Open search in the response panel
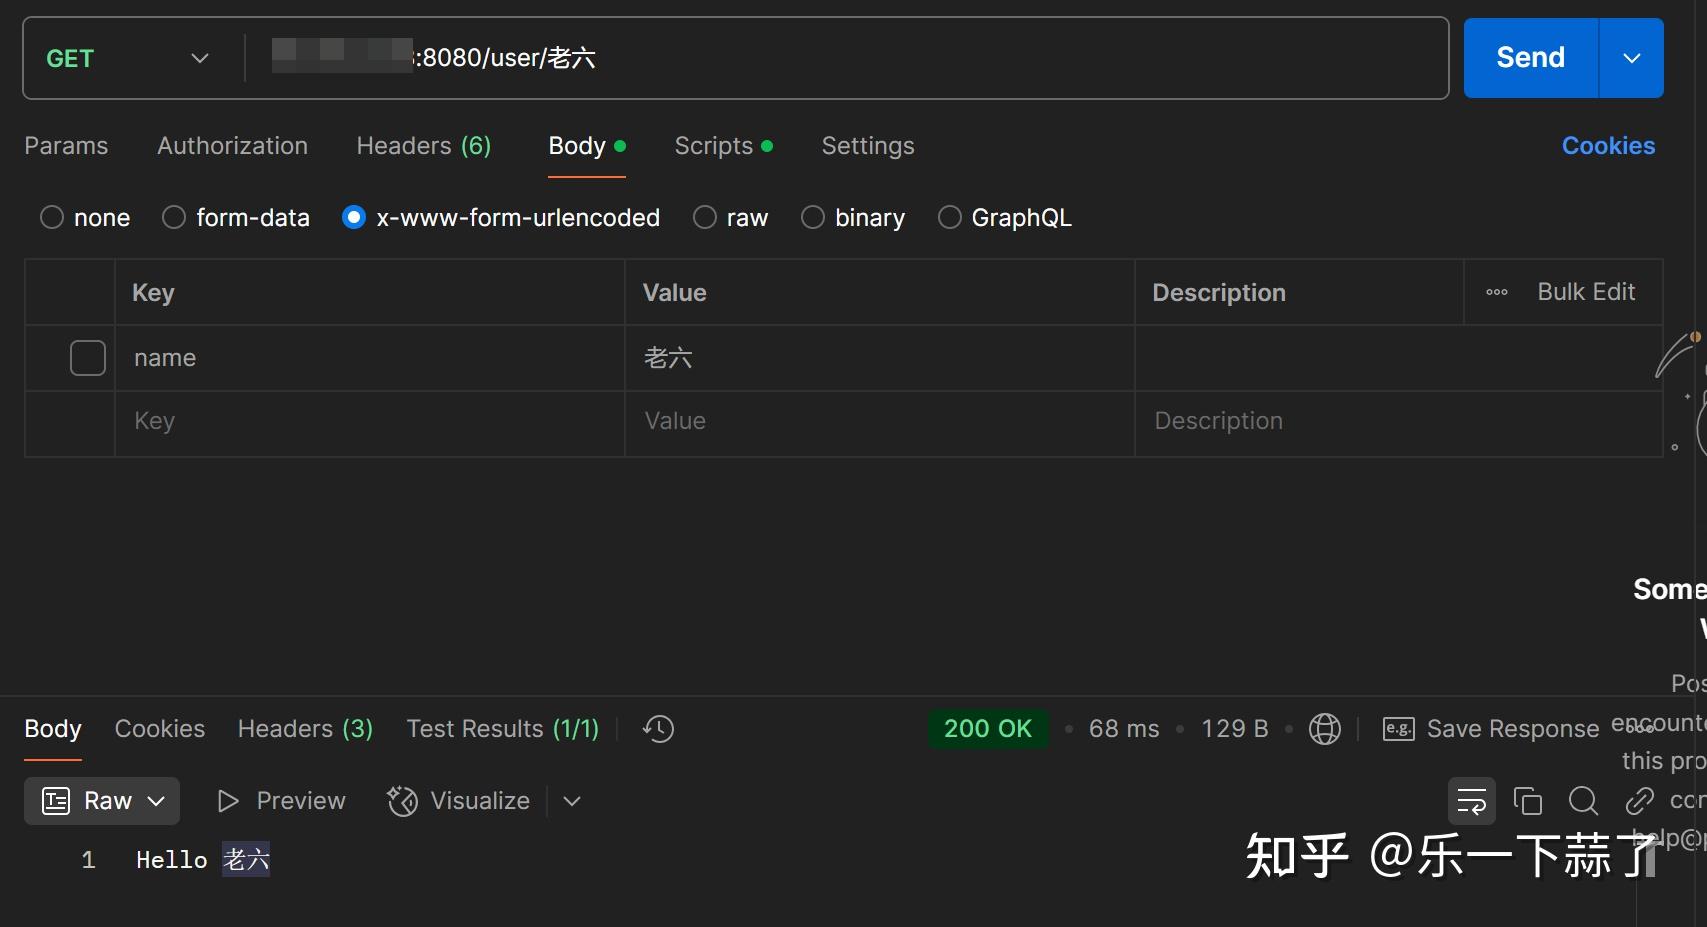 [1583, 800]
